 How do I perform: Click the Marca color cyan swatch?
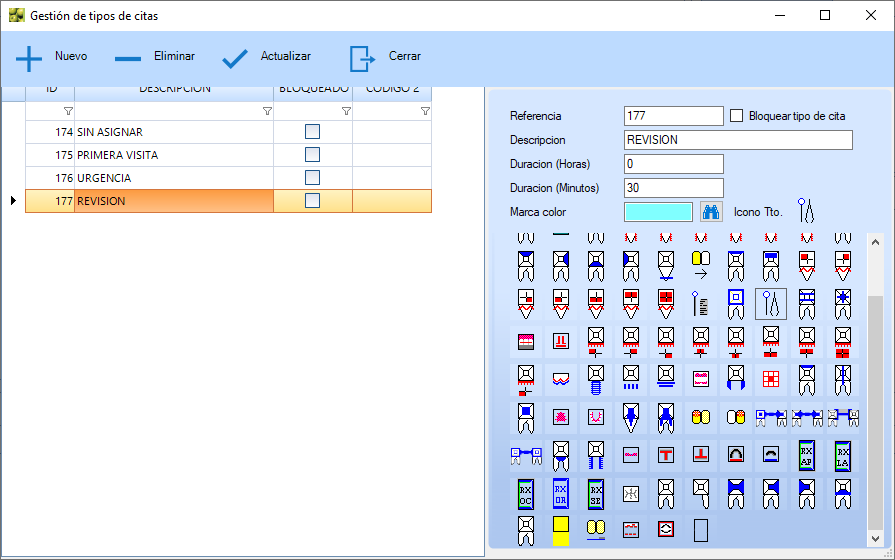coord(658,212)
